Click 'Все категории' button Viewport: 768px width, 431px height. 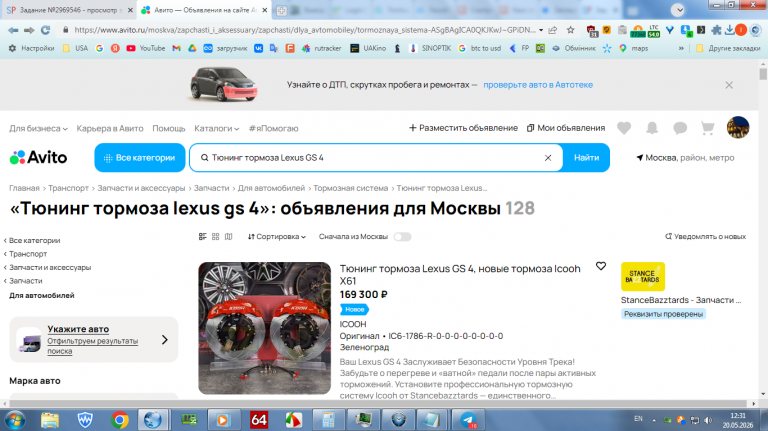point(140,158)
